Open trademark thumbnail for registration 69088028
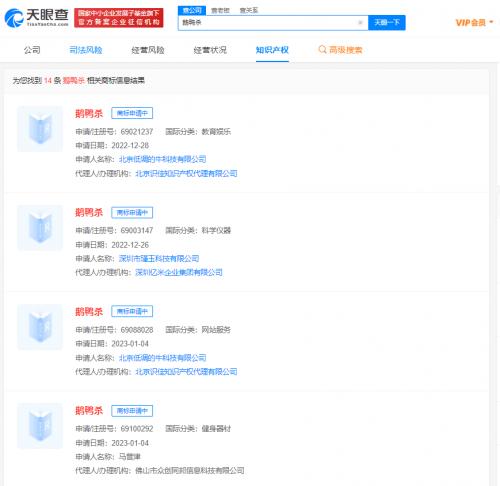The width and height of the screenshot is (500, 486). click(x=40, y=327)
